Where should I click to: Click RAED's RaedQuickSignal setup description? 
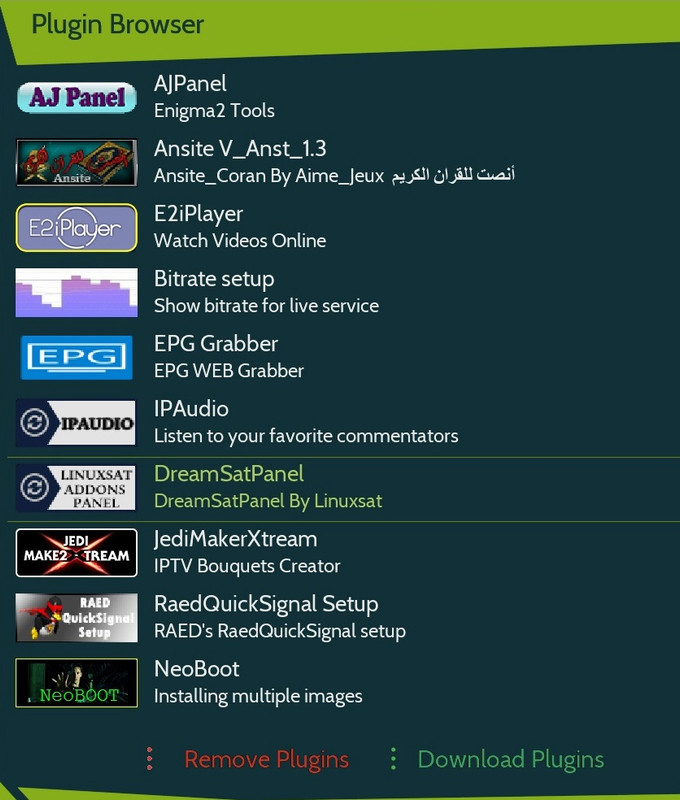280,632
